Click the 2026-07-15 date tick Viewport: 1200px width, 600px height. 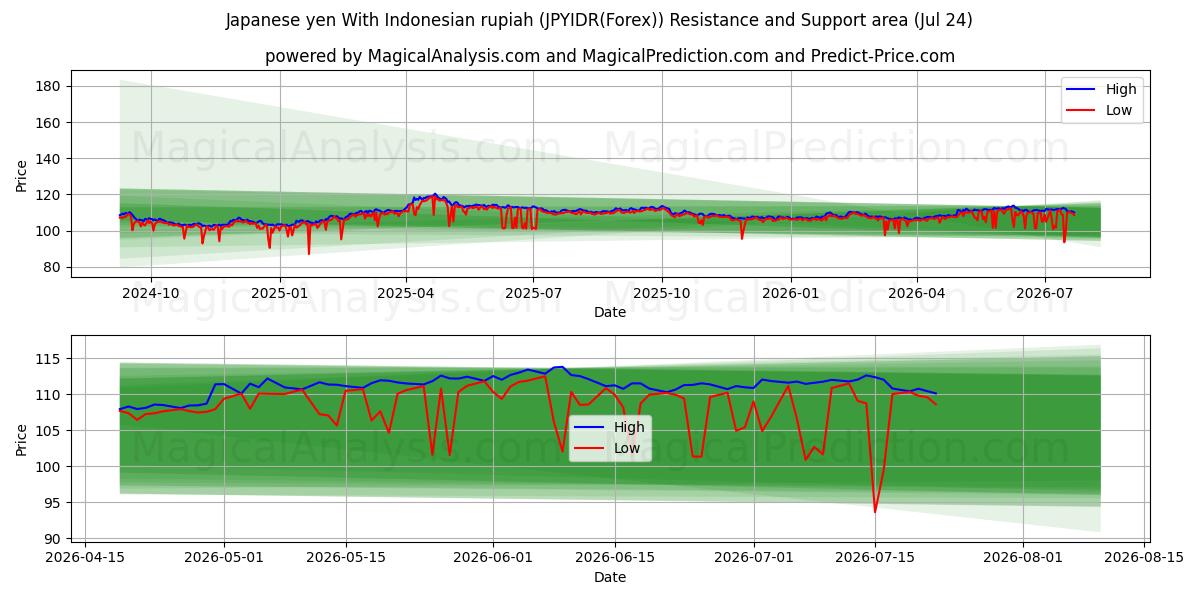pyautogui.click(x=875, y=557)
